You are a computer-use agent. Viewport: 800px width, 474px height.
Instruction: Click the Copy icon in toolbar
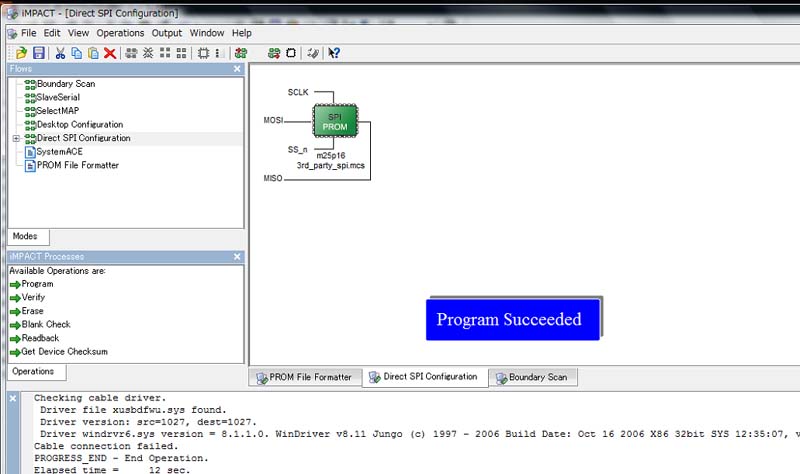pos(77,53)
